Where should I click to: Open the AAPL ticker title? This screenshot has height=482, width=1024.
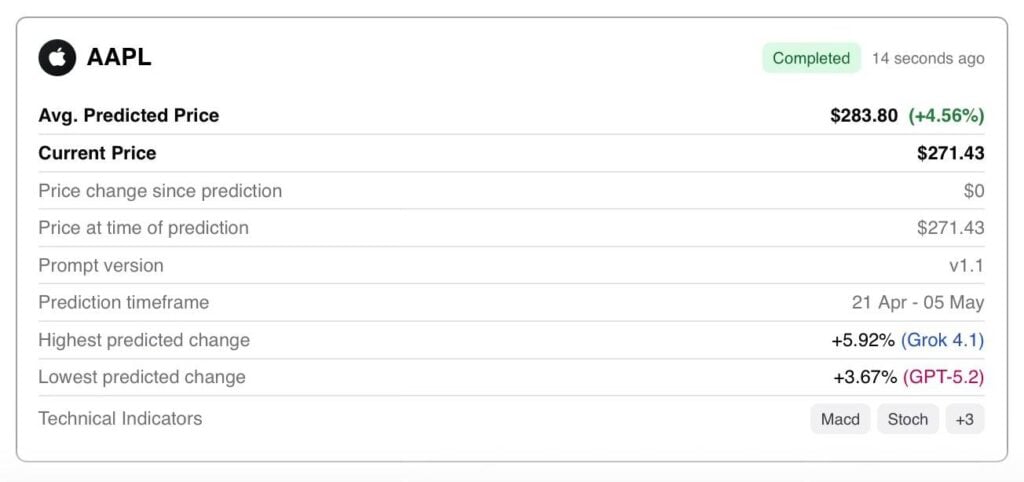(119, 58)
